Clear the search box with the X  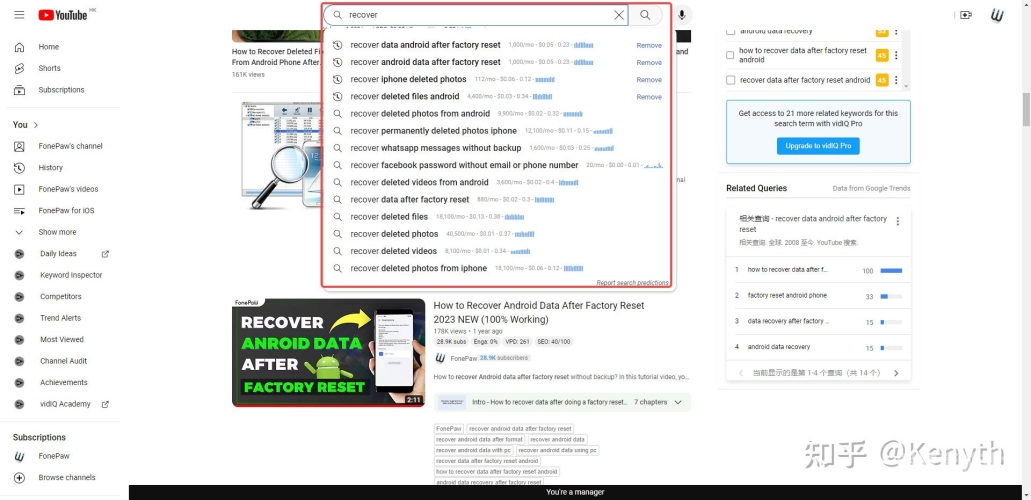click(x=619, y=14)
